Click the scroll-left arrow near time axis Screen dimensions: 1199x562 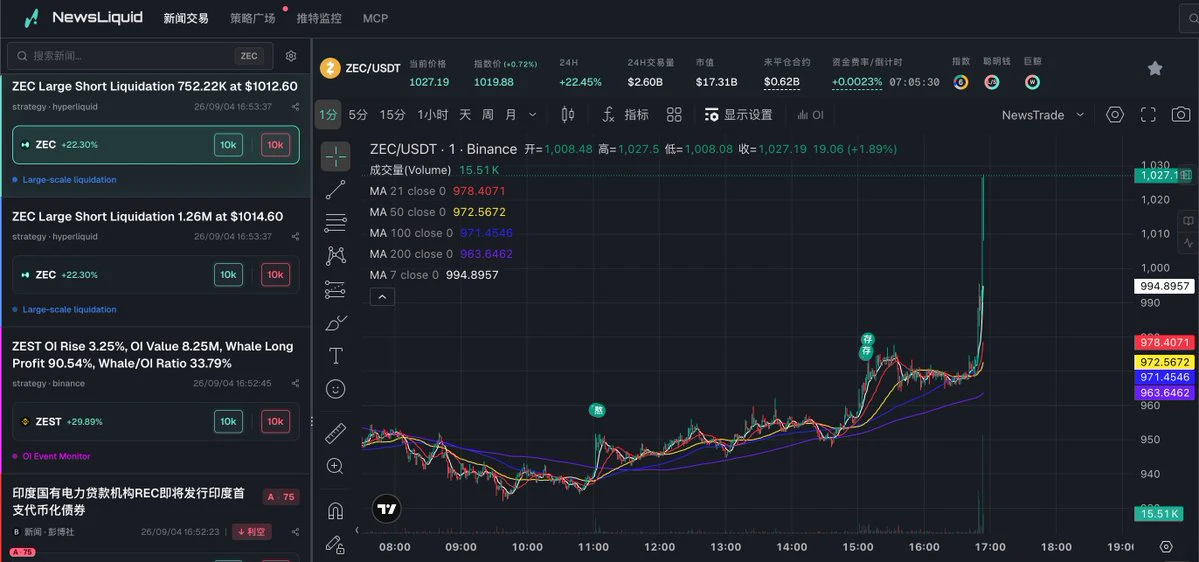(357, 529)
